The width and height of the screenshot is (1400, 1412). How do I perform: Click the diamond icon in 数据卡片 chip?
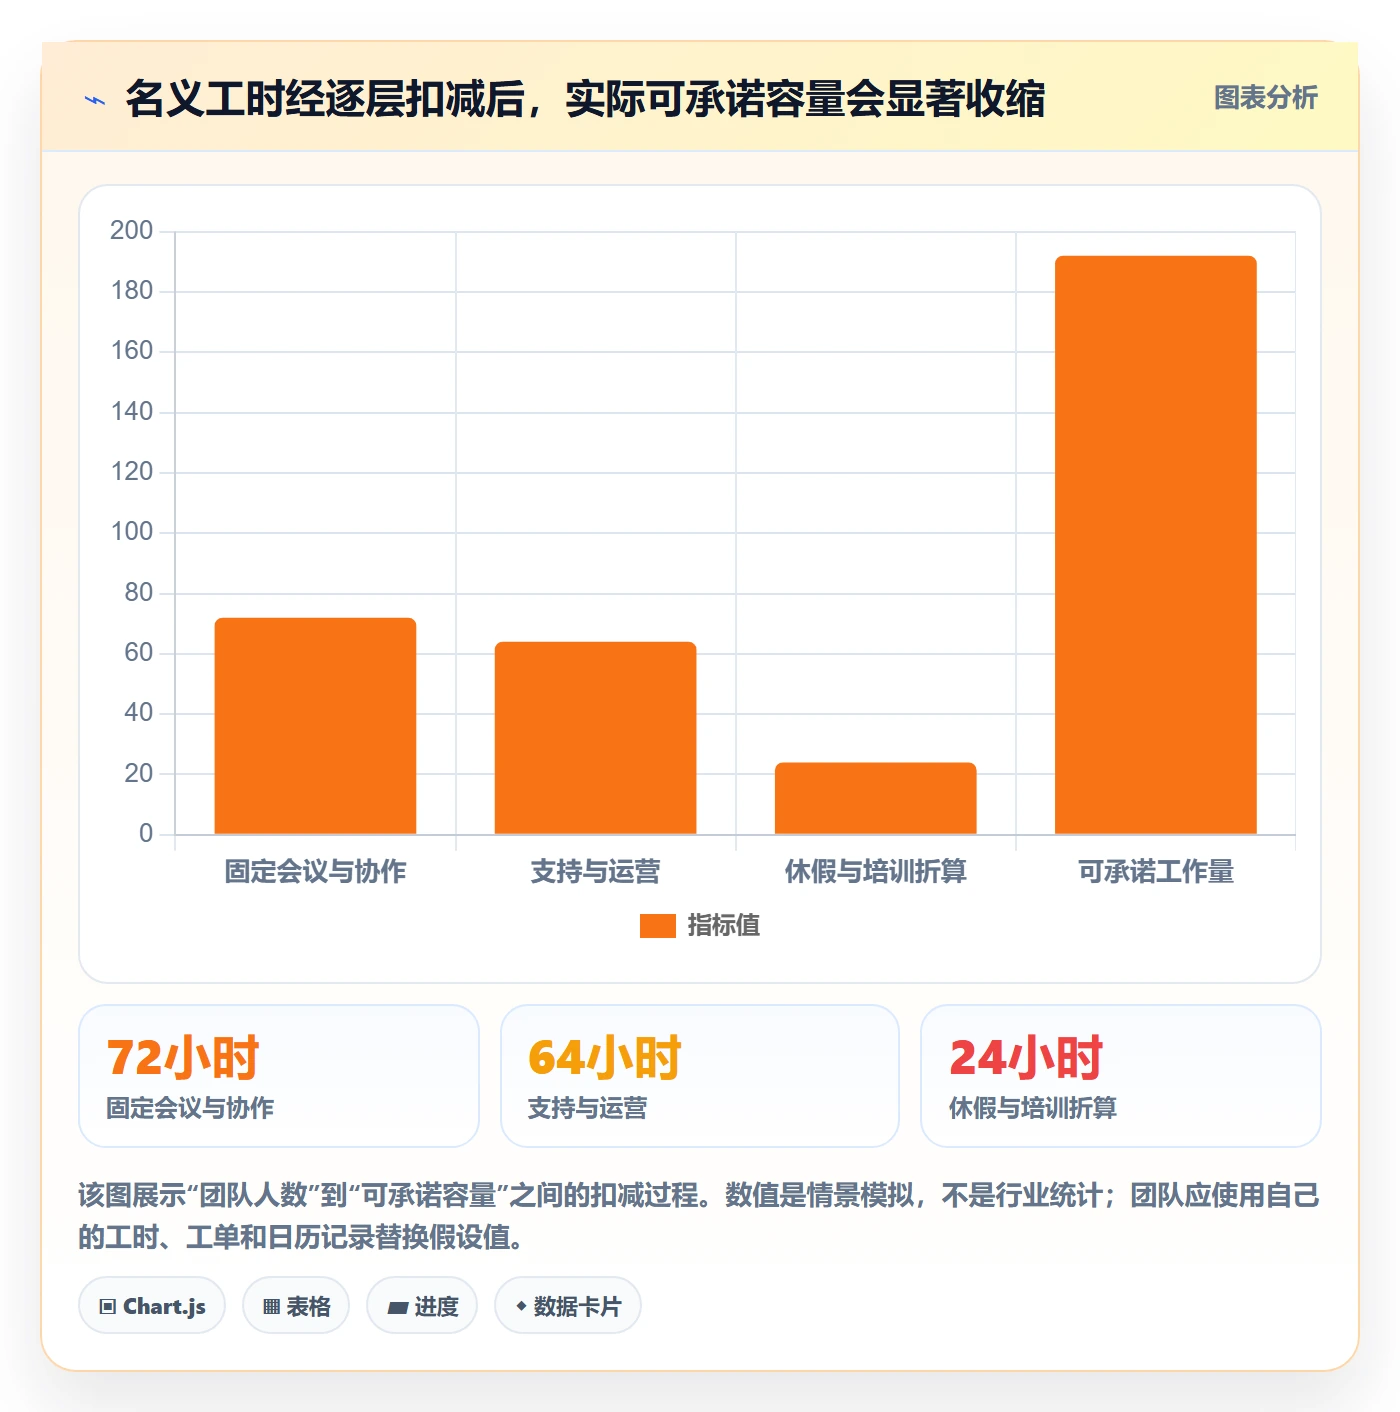[x=521, y=1306]
